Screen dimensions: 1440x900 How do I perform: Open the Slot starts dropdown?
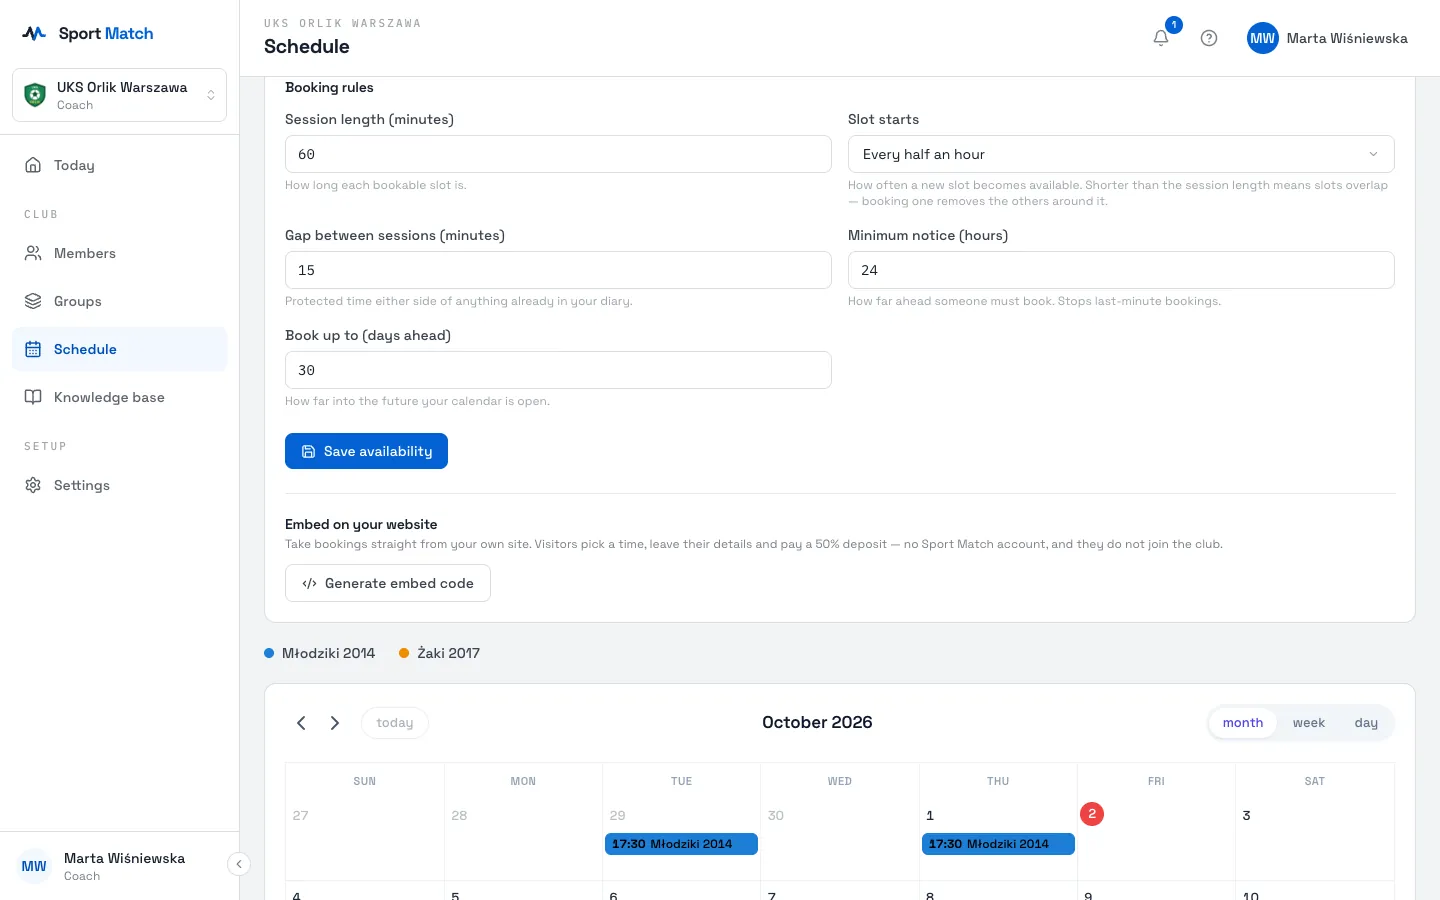[x=1121, y=154]
